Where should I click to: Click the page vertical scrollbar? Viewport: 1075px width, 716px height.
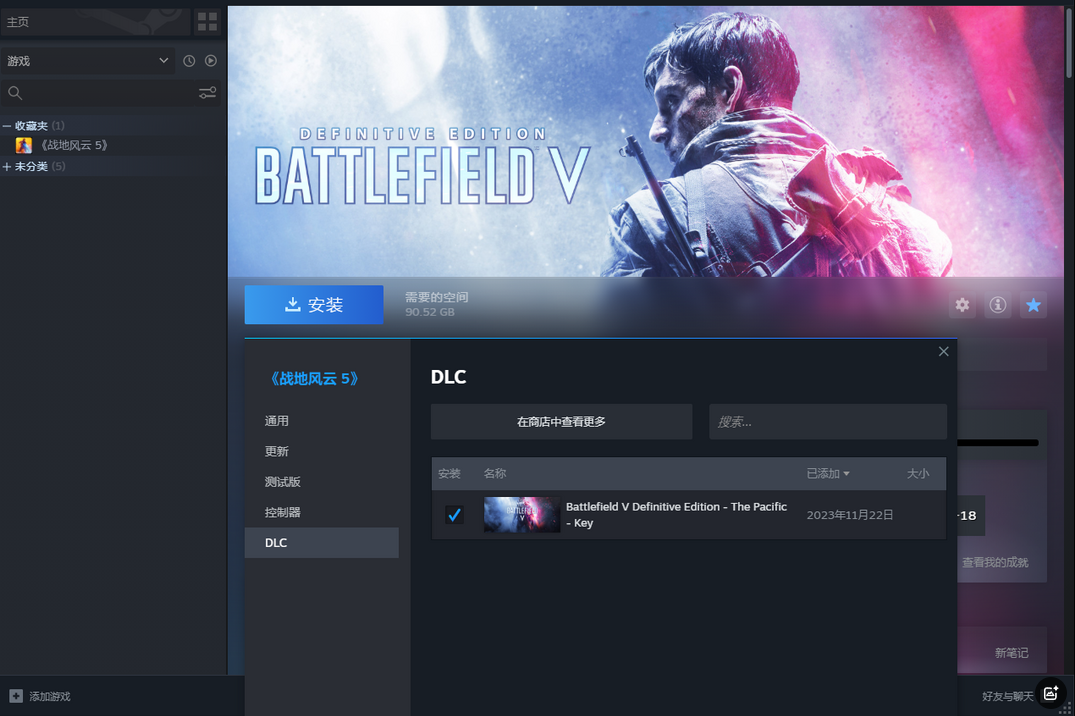pos(1070,41)
